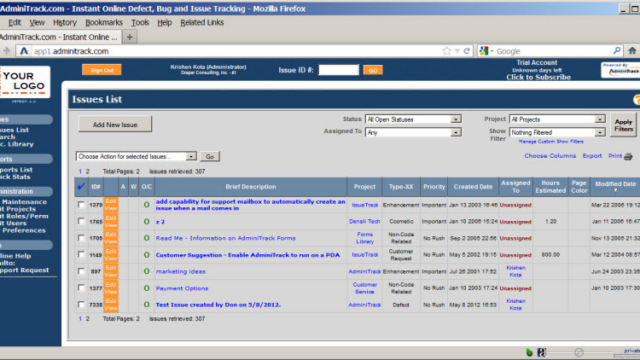Click Go button next to action dropdown
This screenshot has width=640, height=360.
pyautogui.click(x=210, y=156)
